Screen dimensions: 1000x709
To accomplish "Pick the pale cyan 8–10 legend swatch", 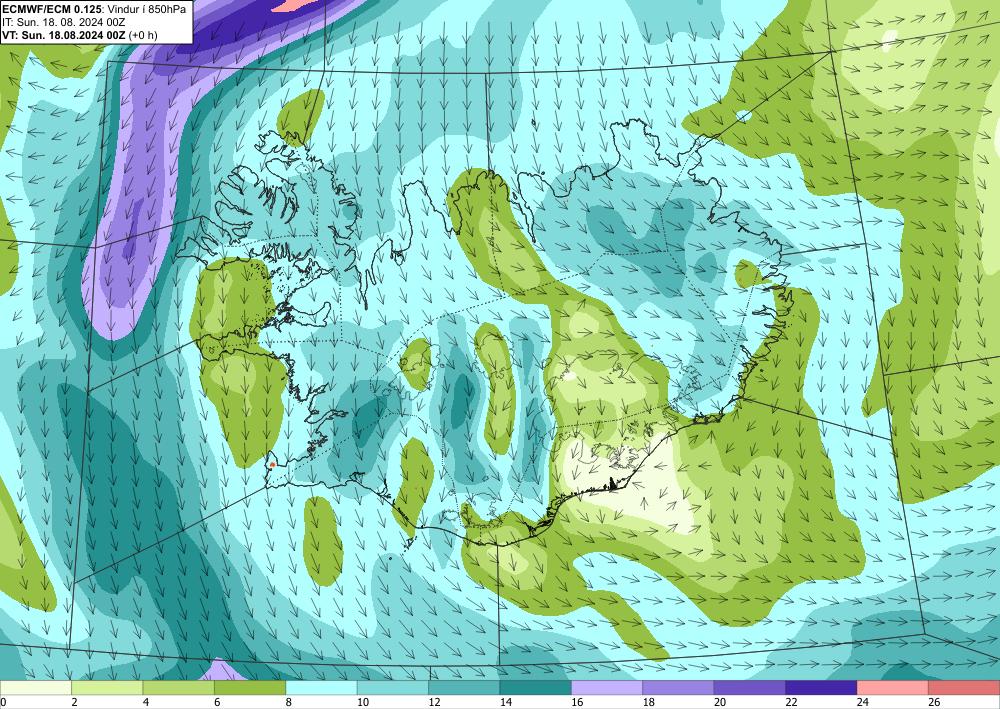I will pyautogui.click(x=321, y=688).
